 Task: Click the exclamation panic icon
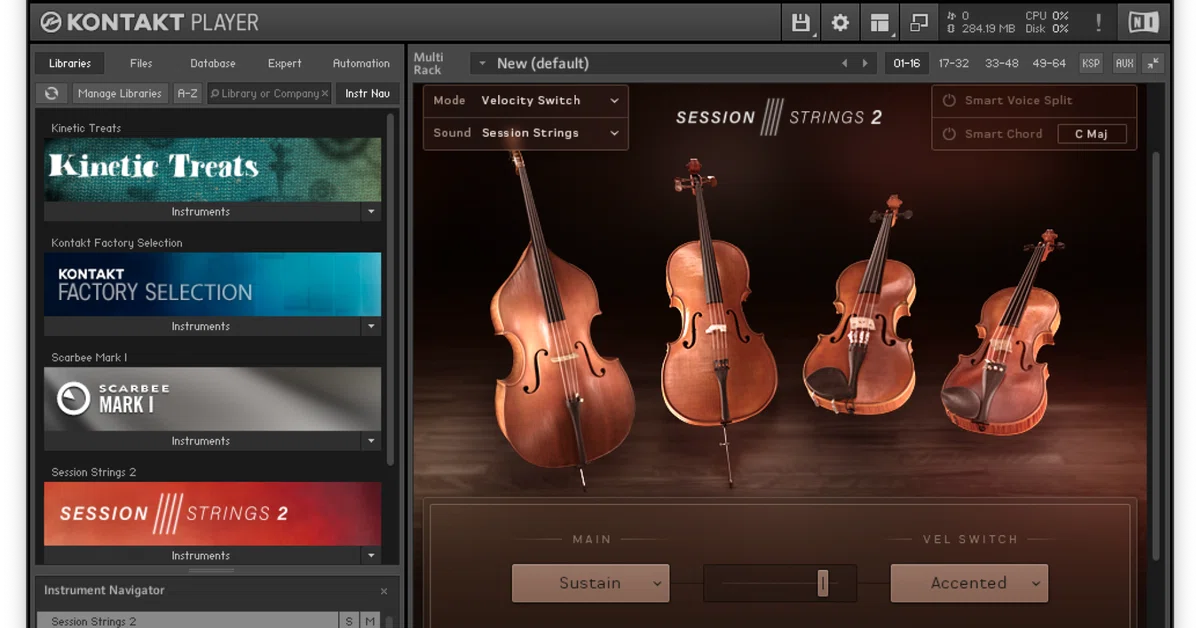(x=1098, y=22)
